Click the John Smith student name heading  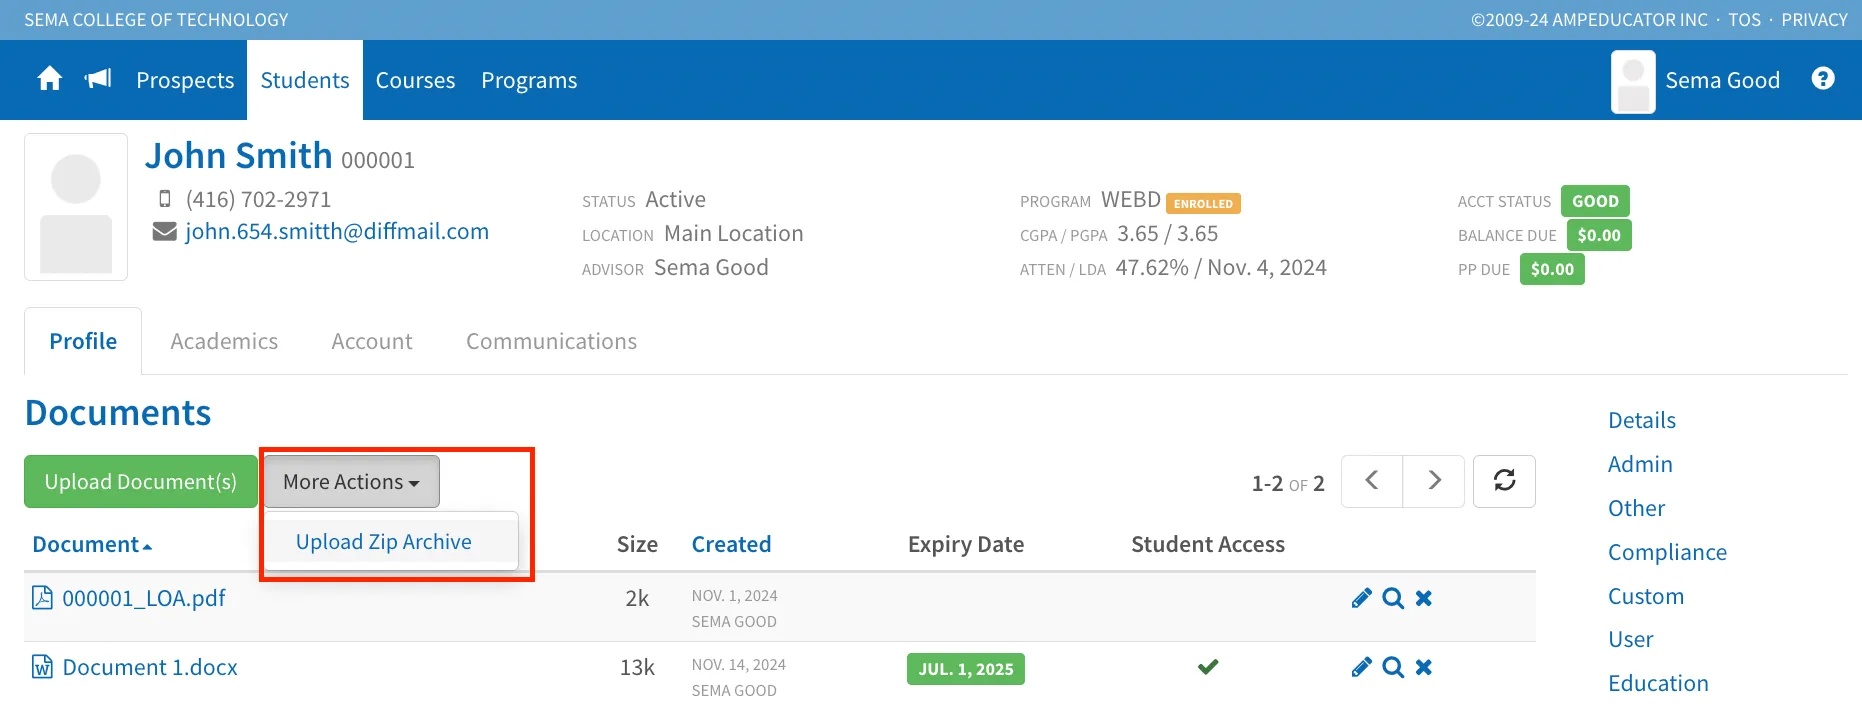[x=239, y=156]
